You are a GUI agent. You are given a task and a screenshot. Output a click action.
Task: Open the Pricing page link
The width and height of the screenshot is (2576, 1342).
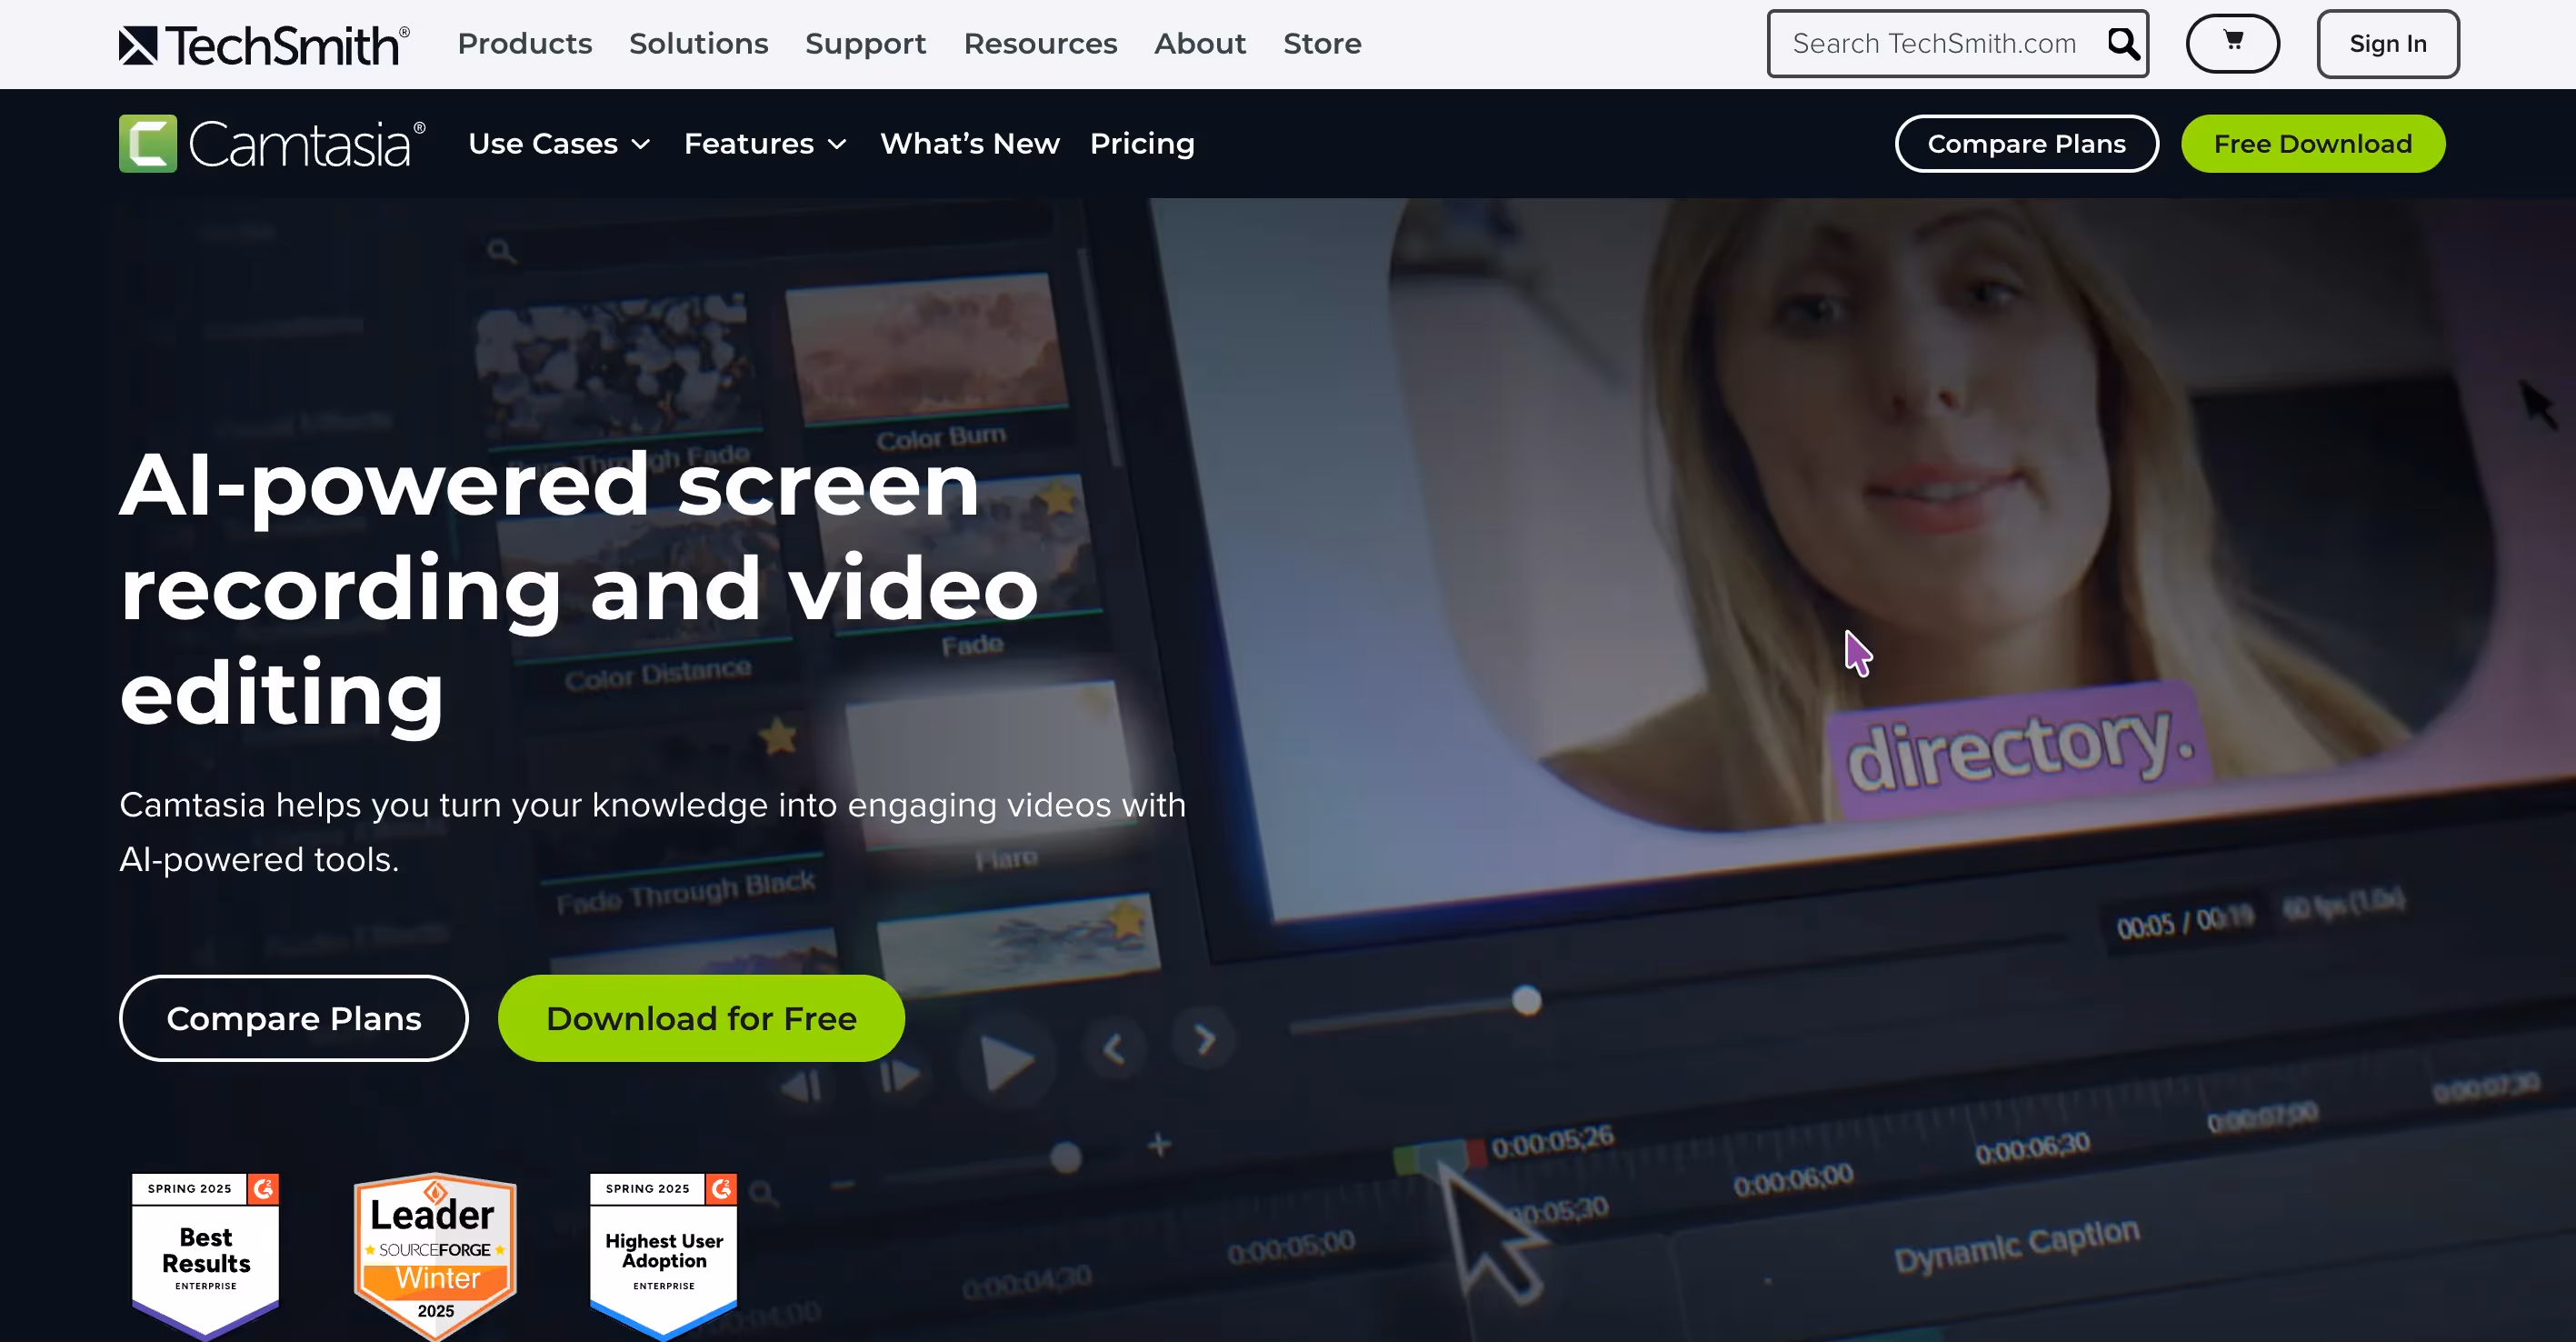[1141, 144]
